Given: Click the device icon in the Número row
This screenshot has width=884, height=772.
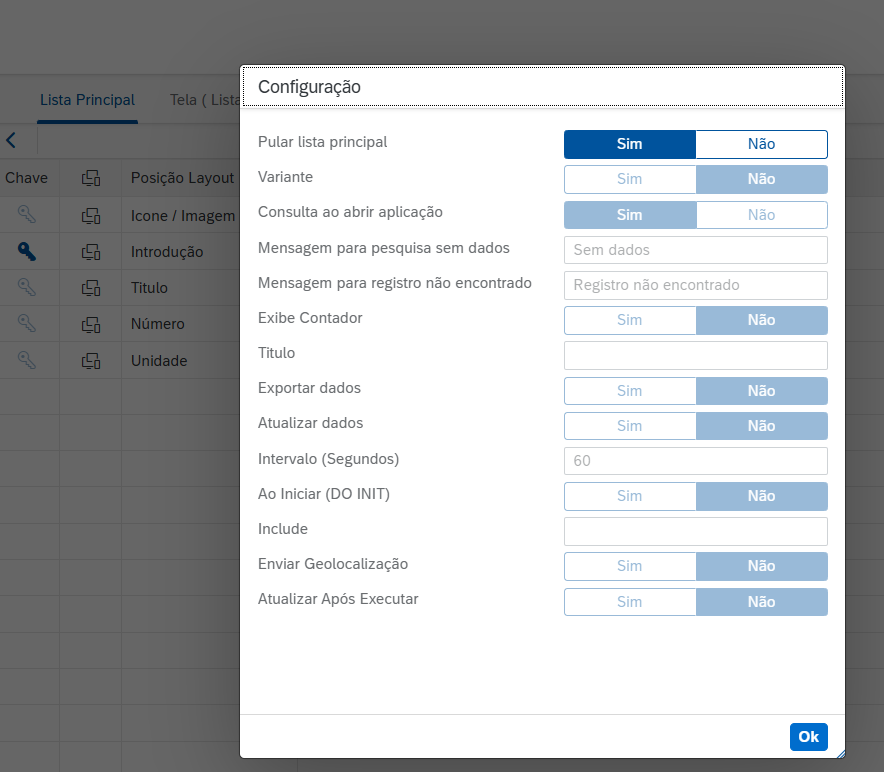Looking at the screenshot, I should (91, 324).
